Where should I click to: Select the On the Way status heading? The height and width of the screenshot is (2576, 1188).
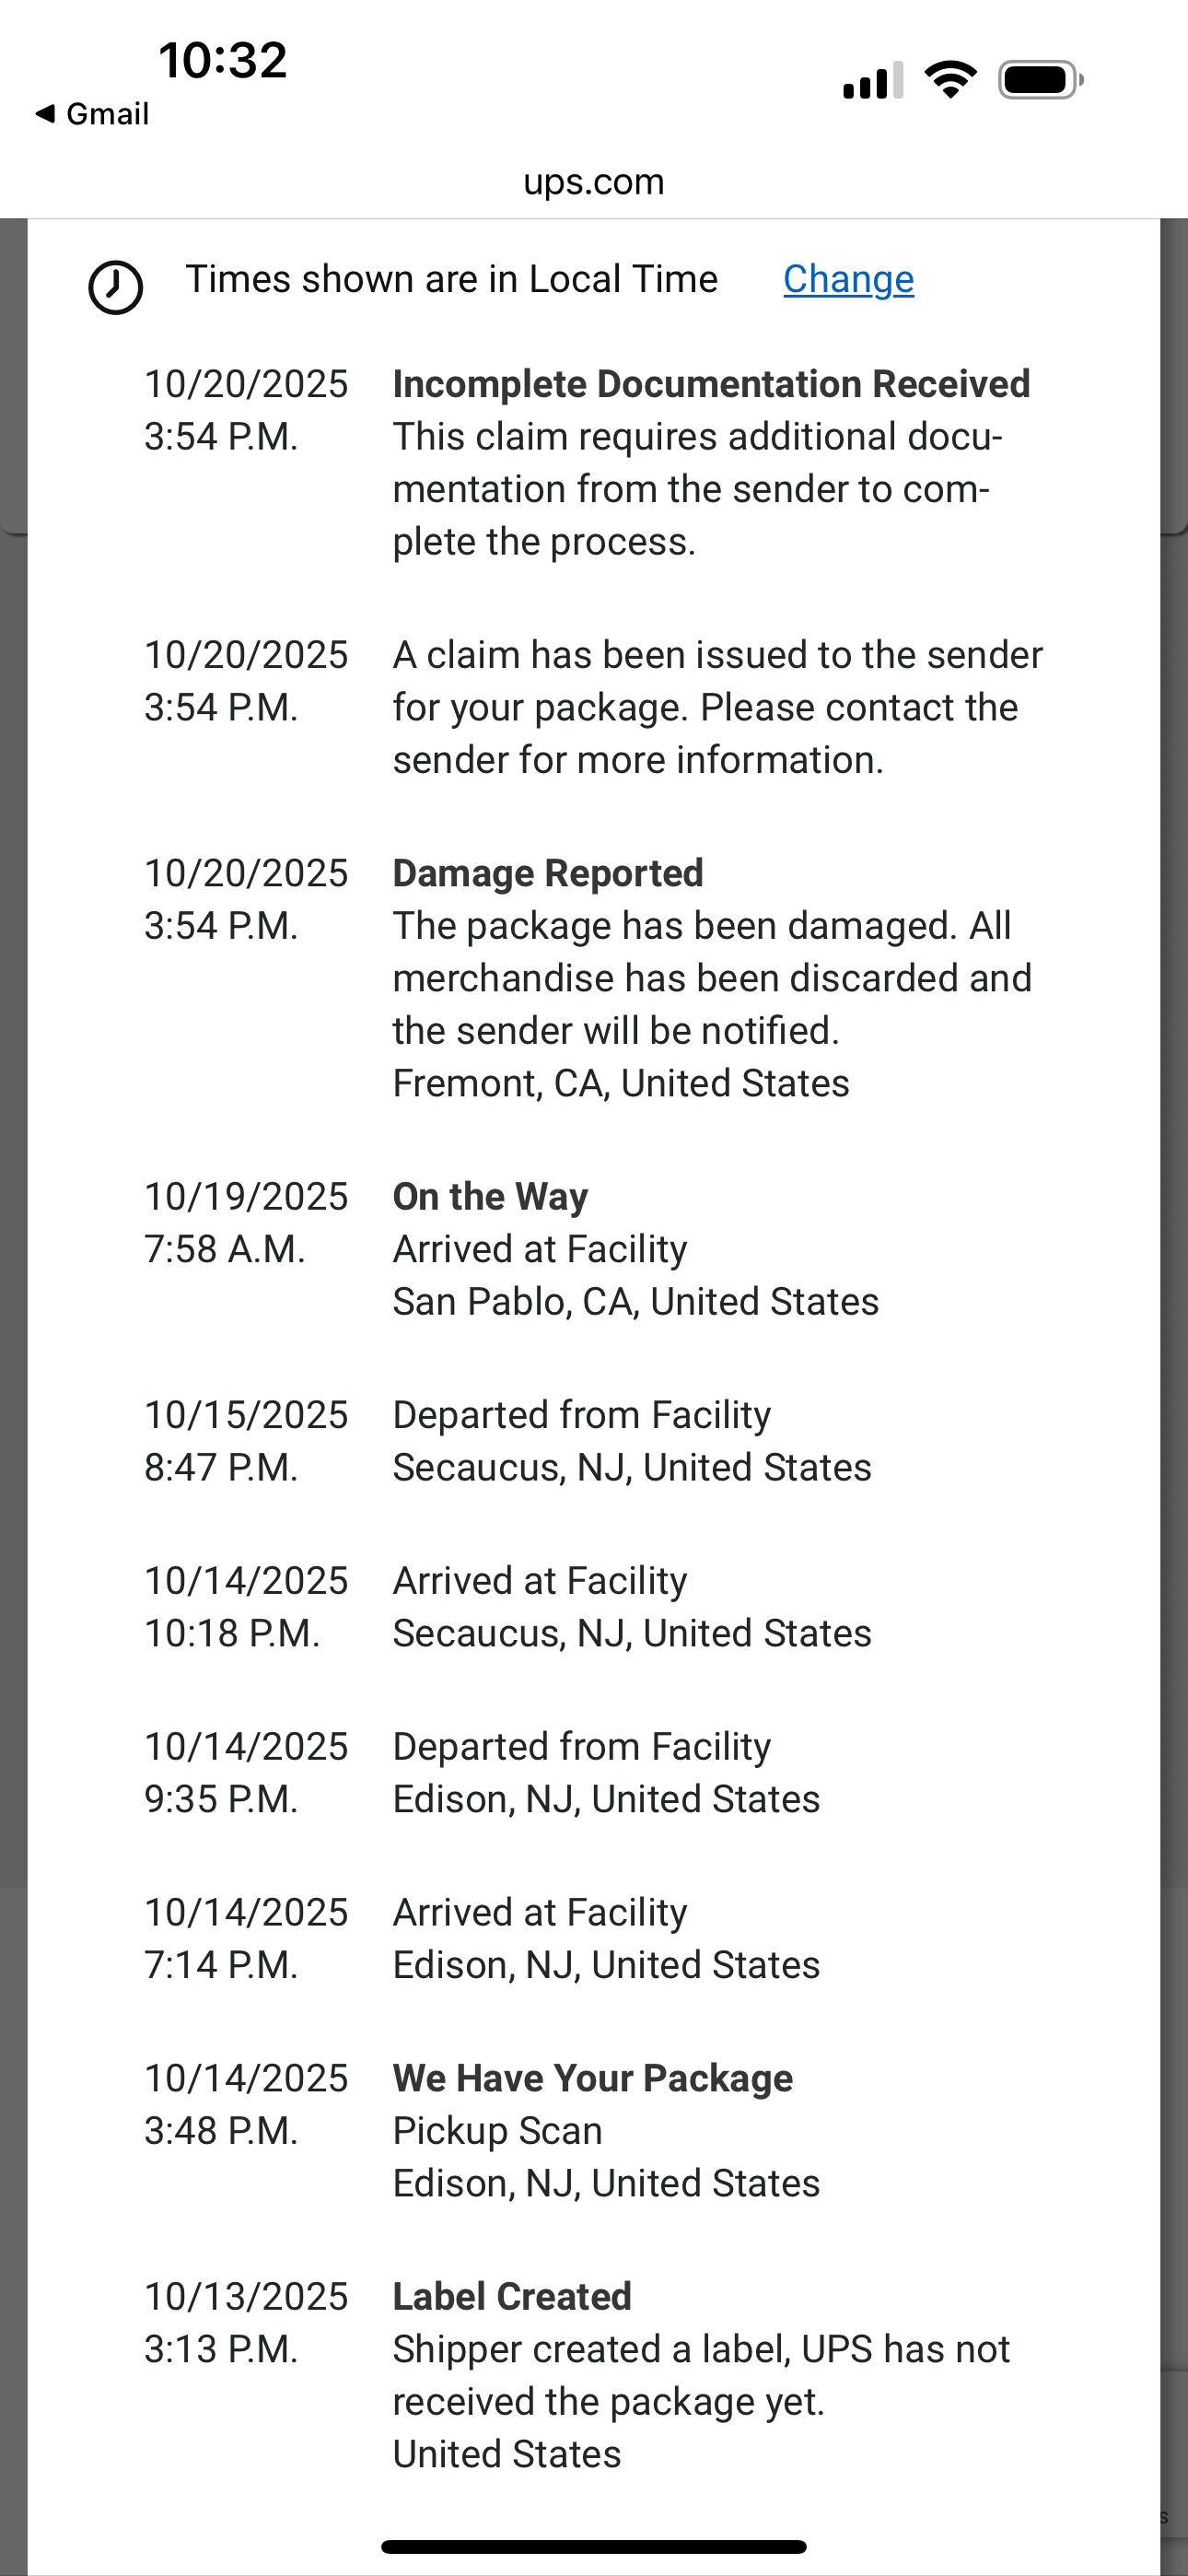point(490,1196)
